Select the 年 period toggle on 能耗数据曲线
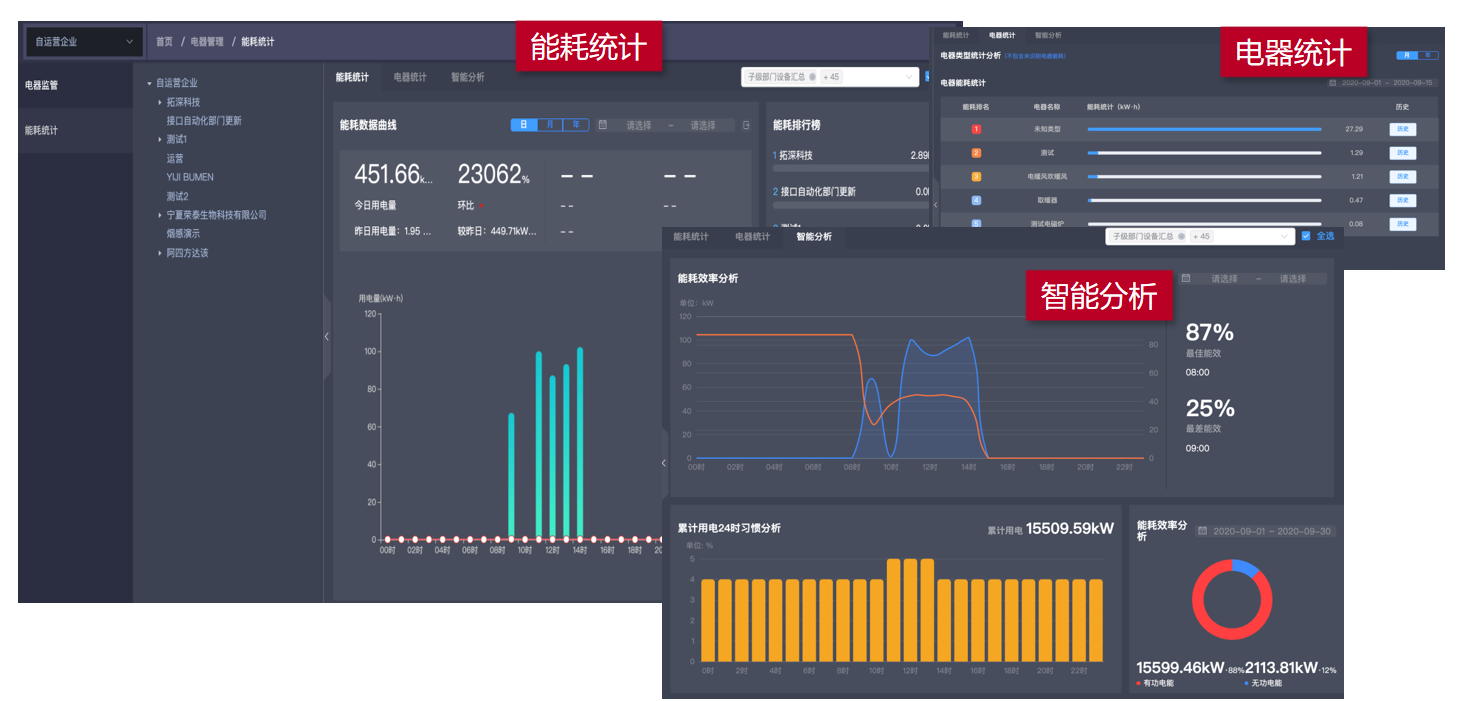The height and width of the screenshot is (701, 1476). (x=576, y=125)
